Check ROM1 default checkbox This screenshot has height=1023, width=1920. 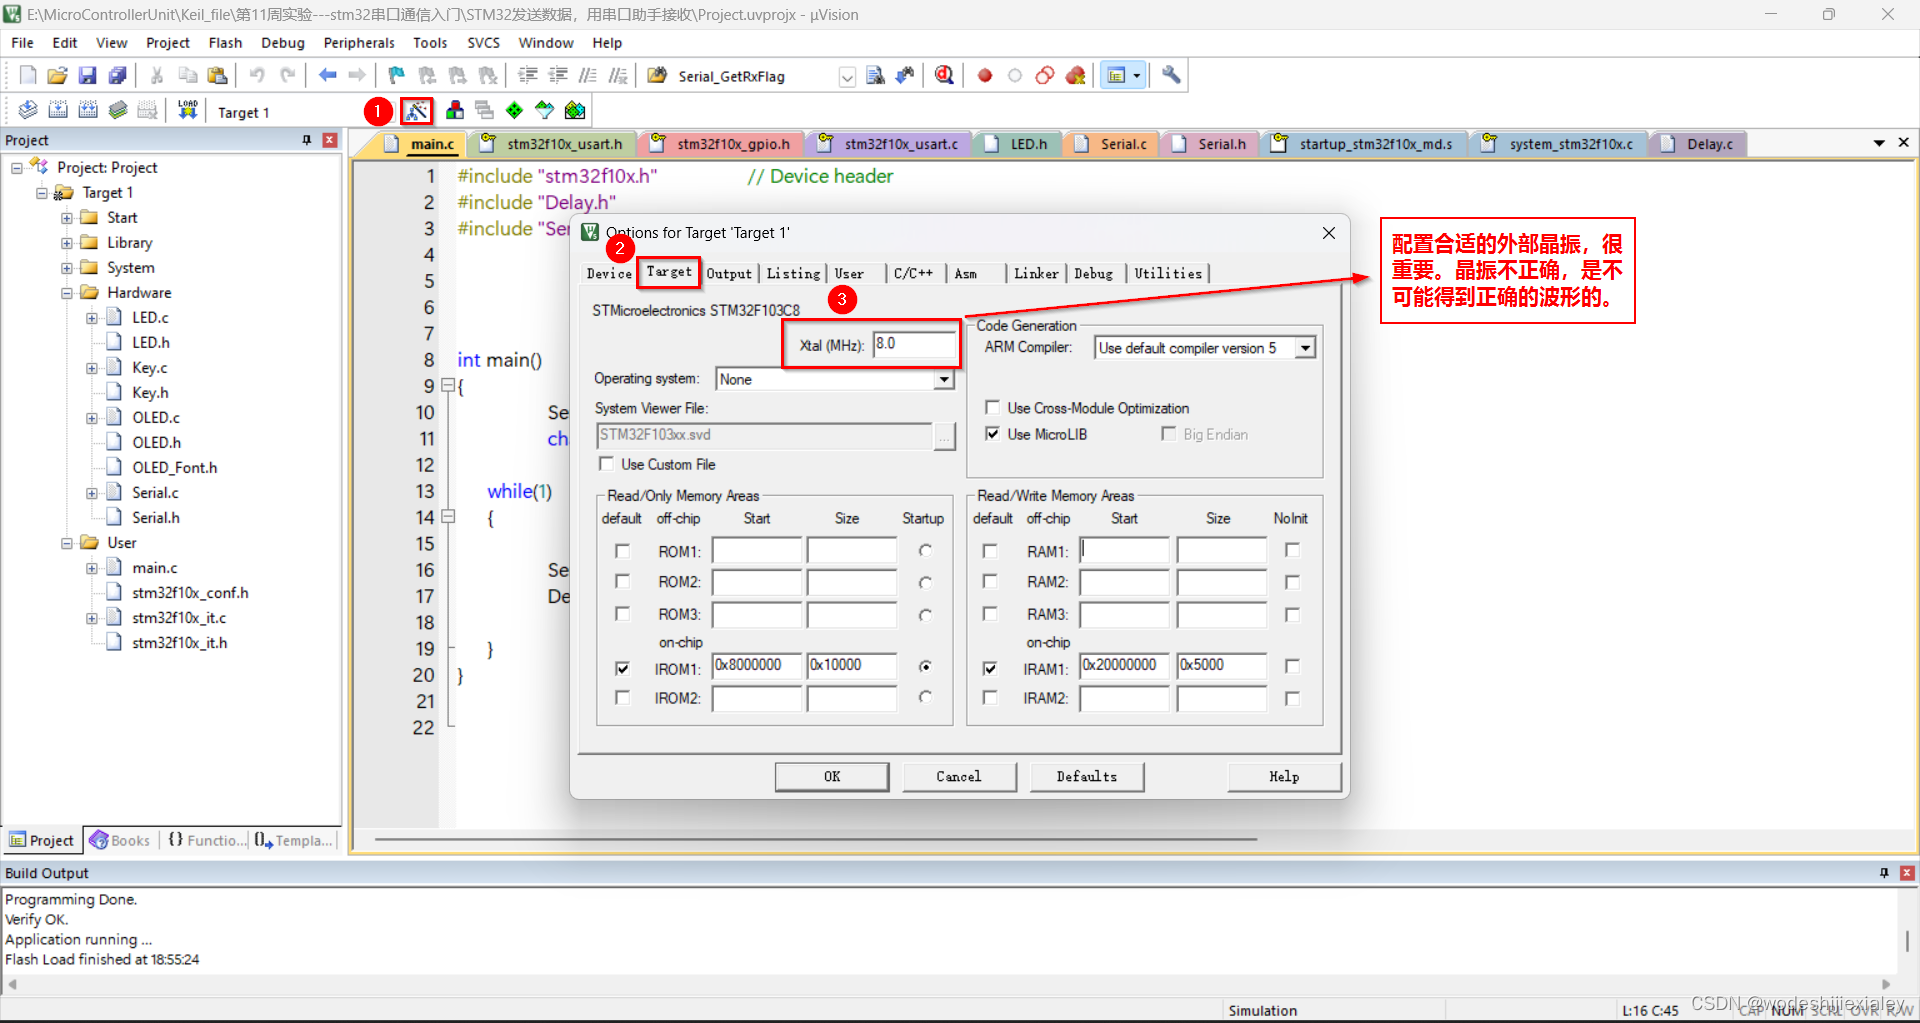622,550
